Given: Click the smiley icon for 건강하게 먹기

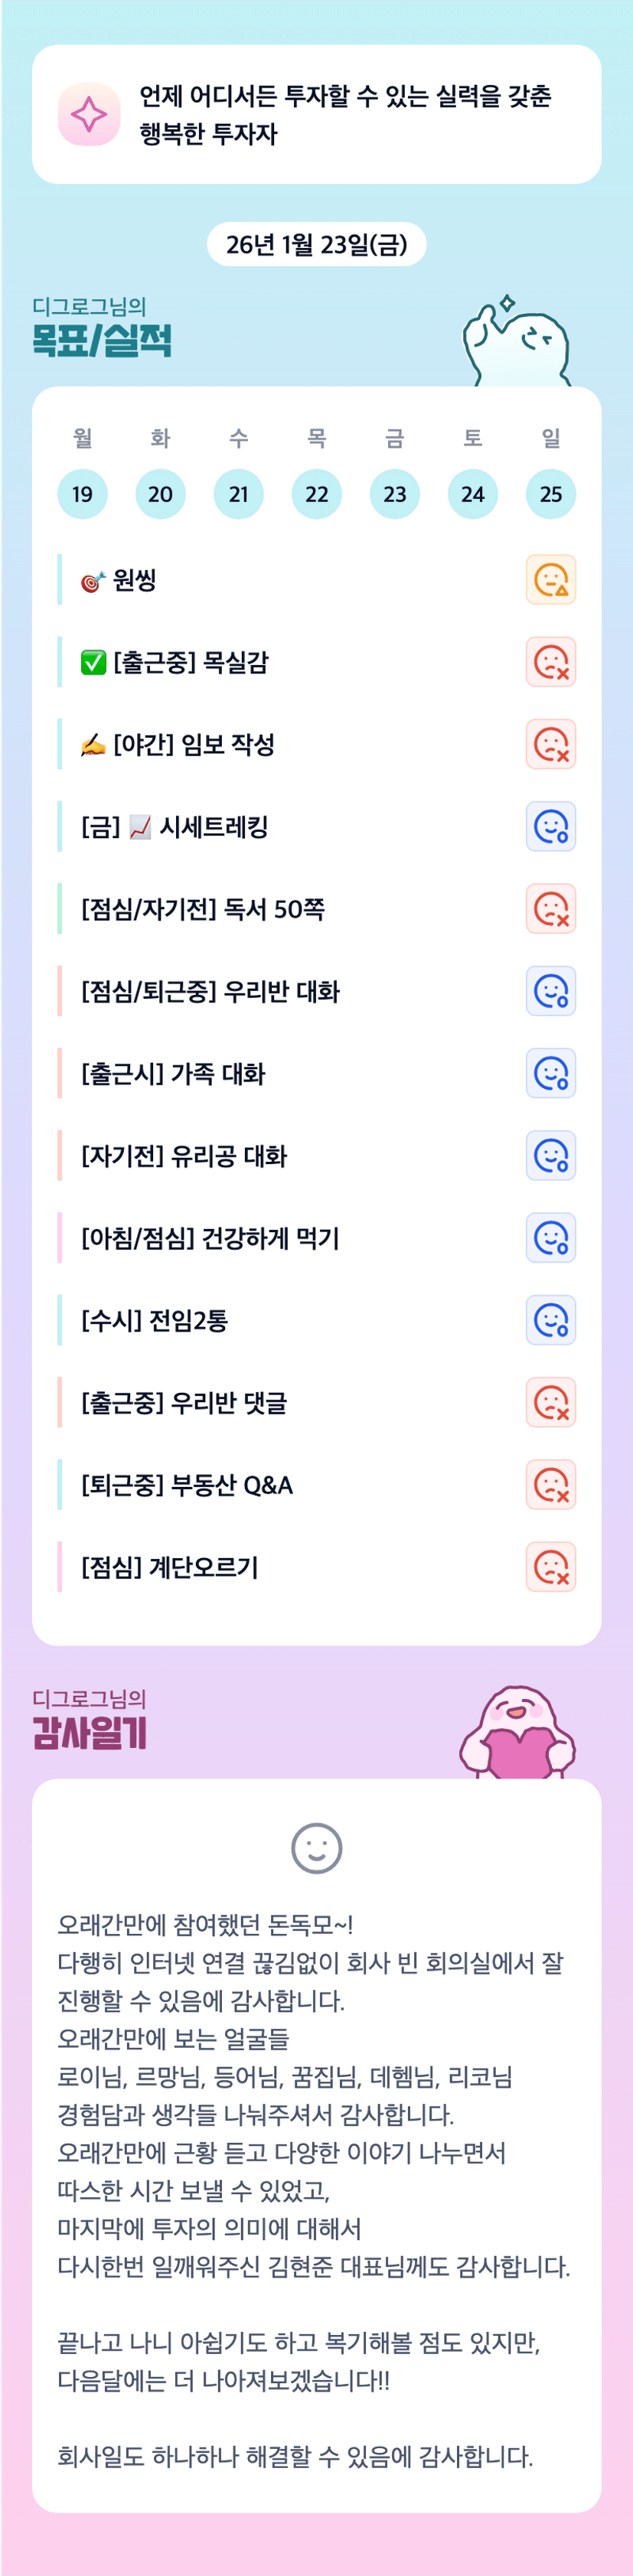Looking at the screenshot, I should [550, 1238].
